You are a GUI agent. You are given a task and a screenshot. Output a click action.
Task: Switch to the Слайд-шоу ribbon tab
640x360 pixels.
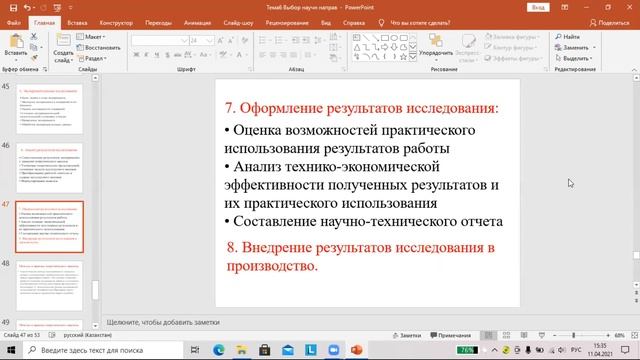coord(238,23)
